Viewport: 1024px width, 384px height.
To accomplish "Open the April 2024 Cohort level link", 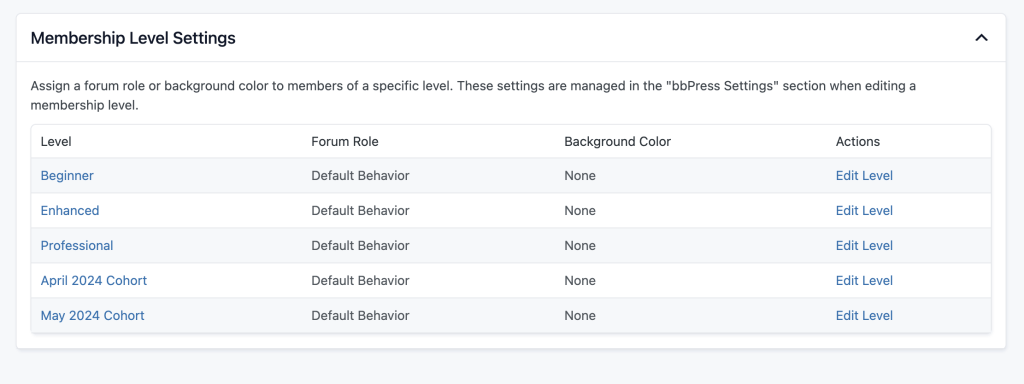I will [x=94, y=280].
